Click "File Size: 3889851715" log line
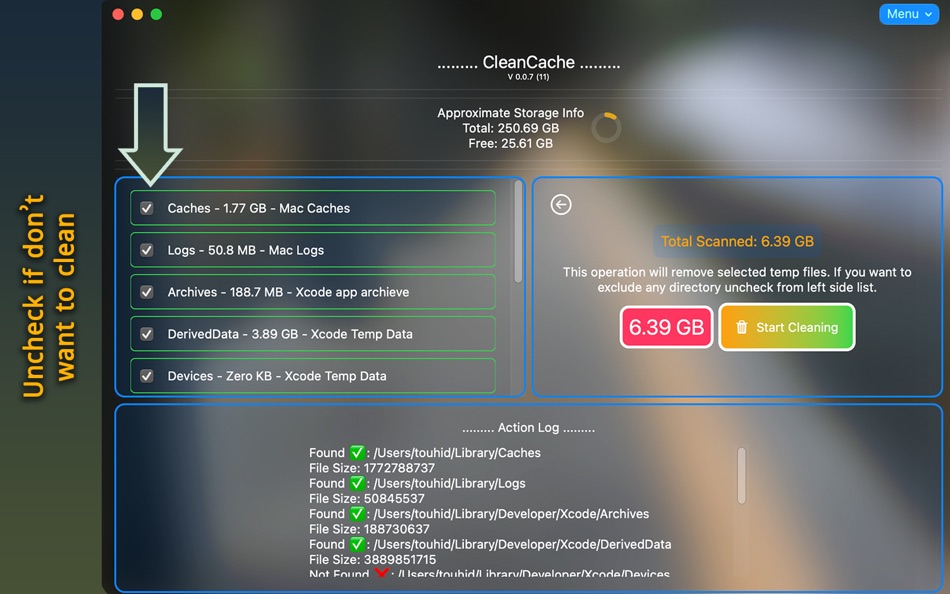The image size is (950, 594). (372, 559)
